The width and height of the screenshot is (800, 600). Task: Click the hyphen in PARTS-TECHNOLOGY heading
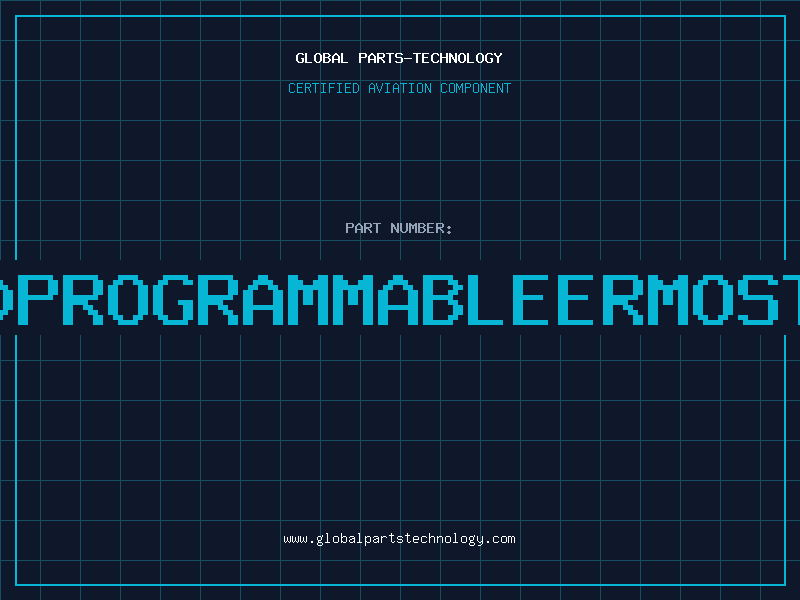(408, 58)
